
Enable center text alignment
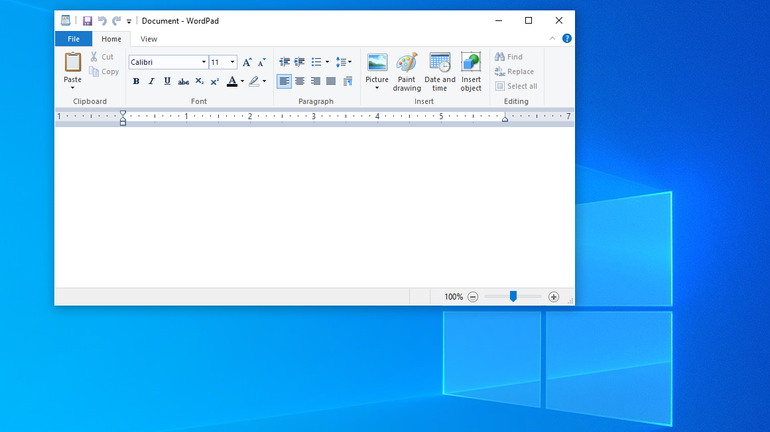[x=300, y=82]
